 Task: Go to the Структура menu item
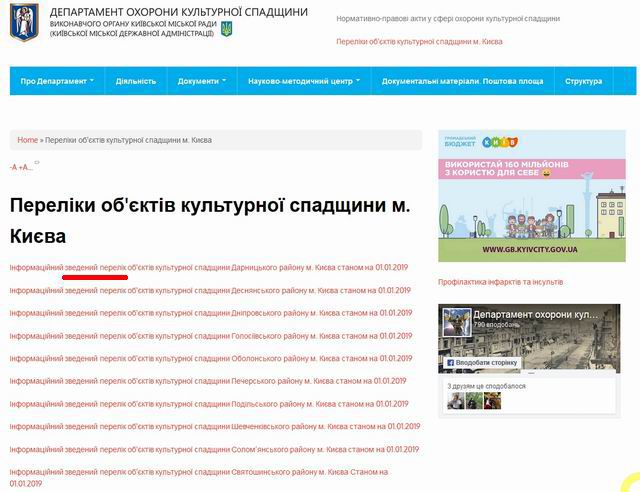pos(583,81)
